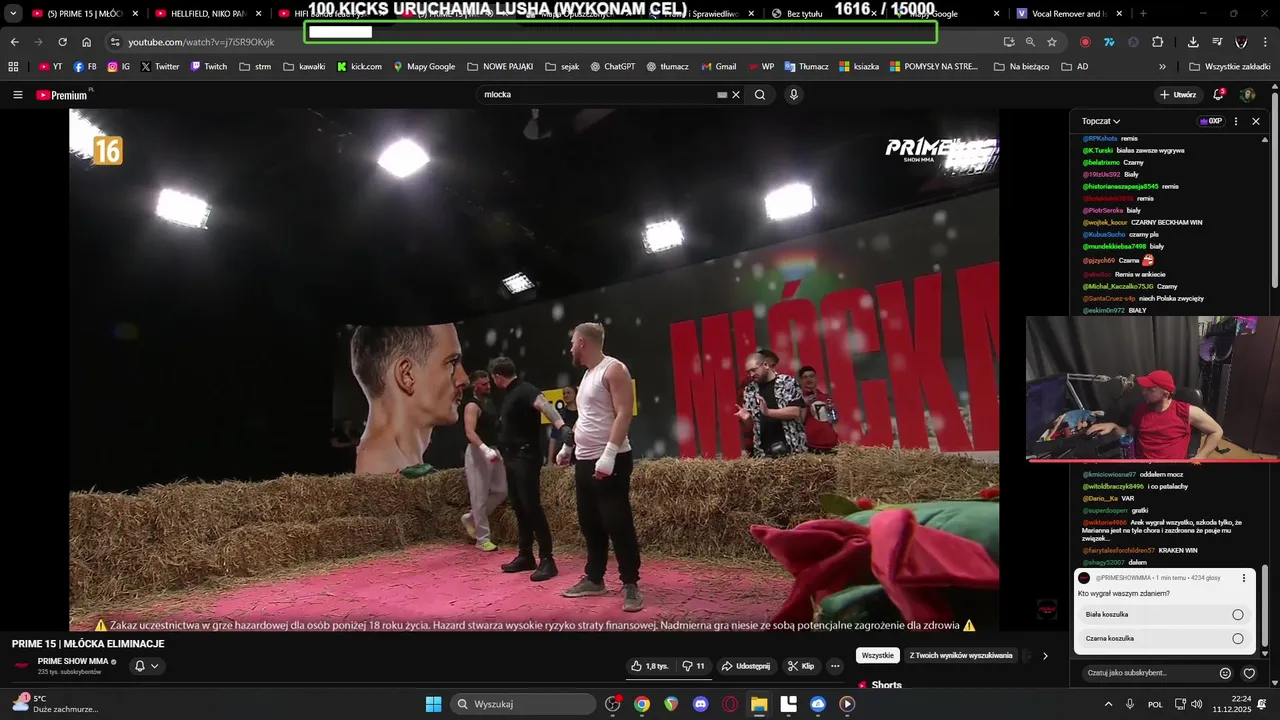
Task: Click the Wyszukaj taskbar search box
Action: click(522, 704)
